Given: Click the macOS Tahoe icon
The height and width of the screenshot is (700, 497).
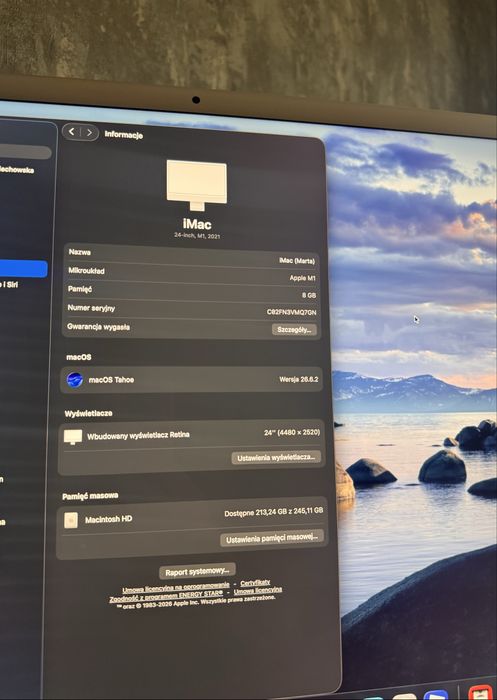Looking at the screenshot, I should (75, 379).
